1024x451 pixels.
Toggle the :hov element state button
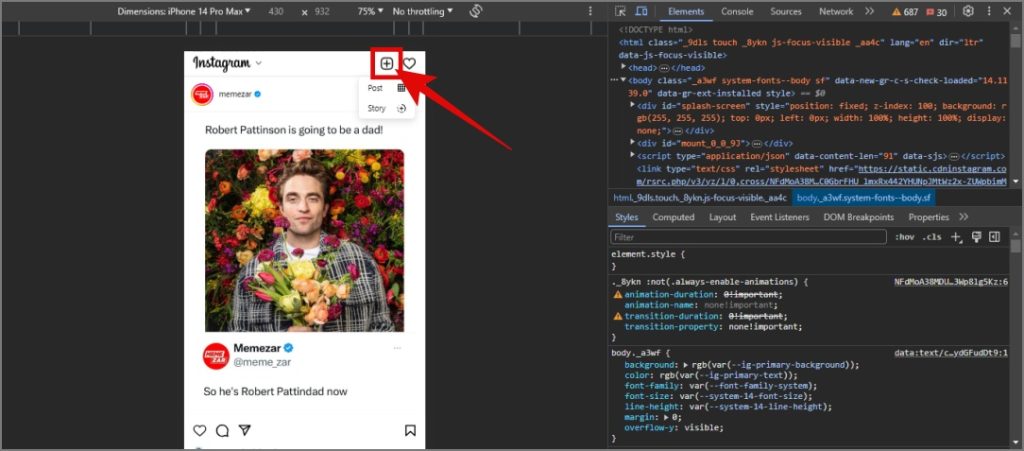[904, 237]
